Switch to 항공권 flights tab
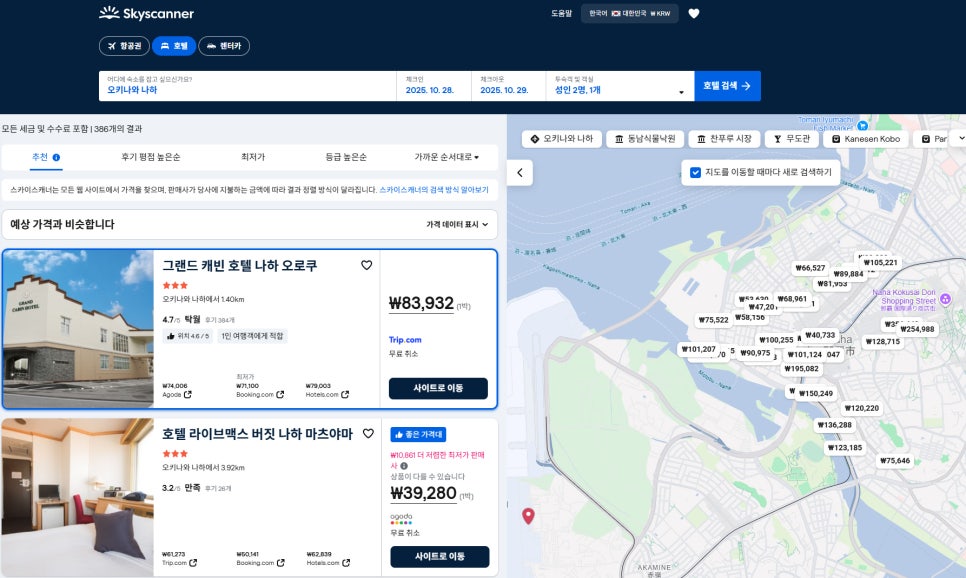 point(124,46)
